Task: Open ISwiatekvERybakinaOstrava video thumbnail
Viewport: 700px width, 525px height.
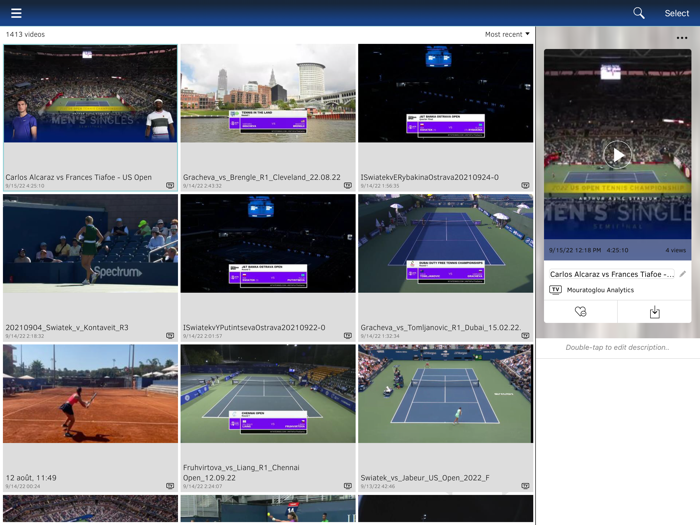Action: pos(446,93)
